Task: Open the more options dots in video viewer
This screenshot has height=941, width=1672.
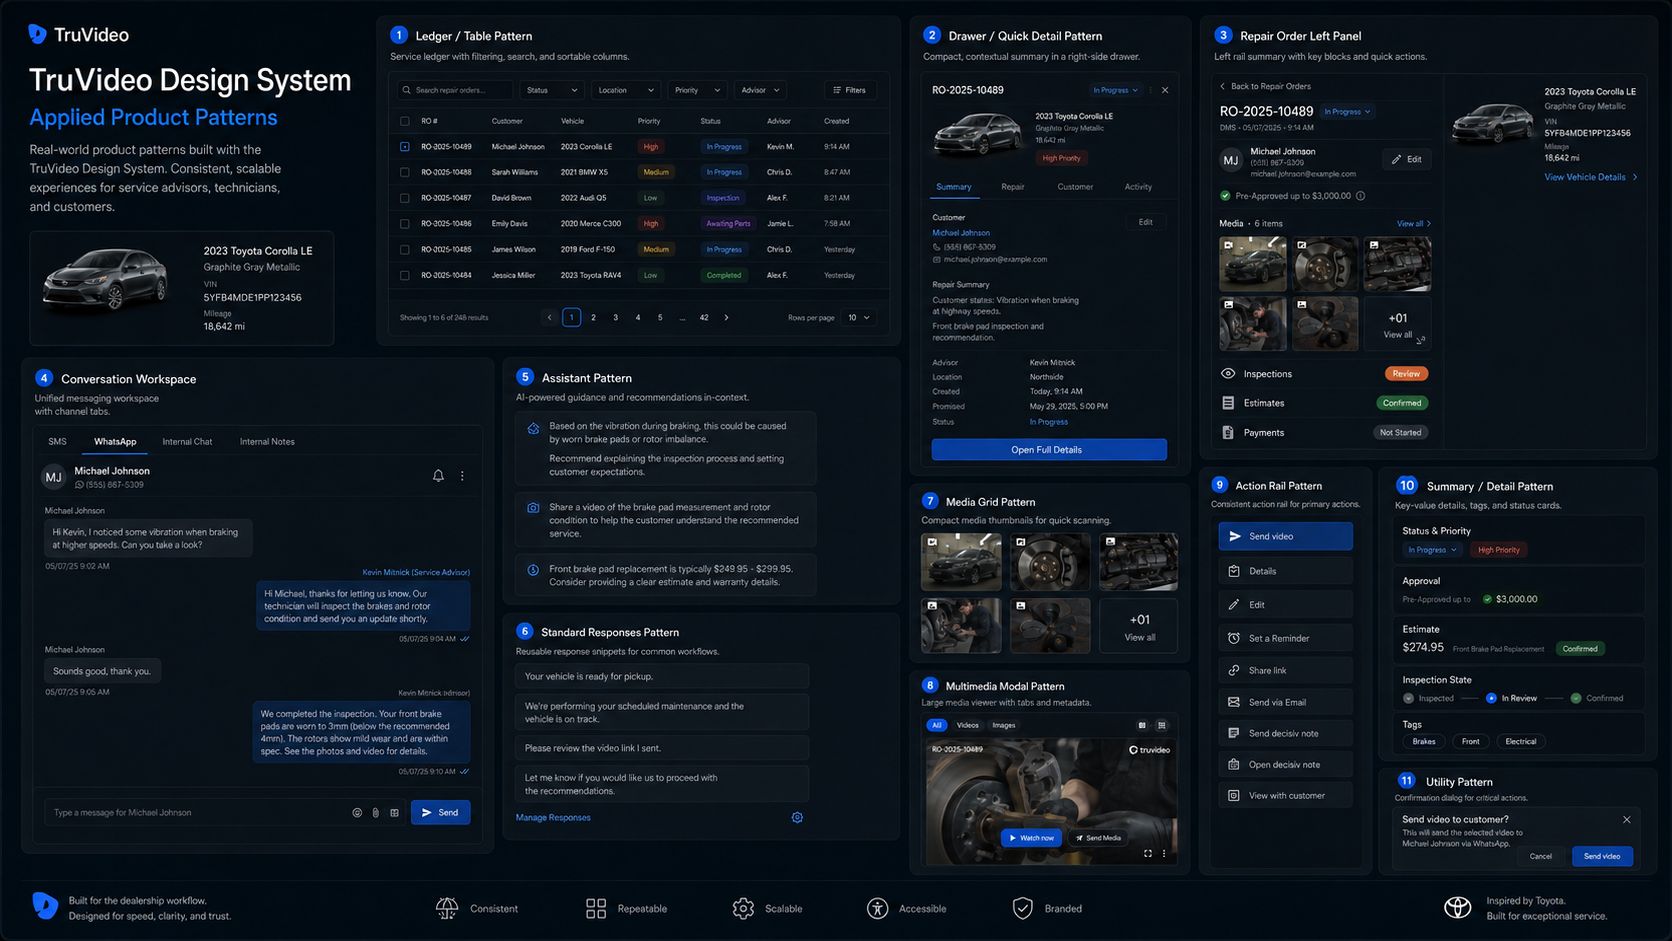Action: [x=1164, y=854]
